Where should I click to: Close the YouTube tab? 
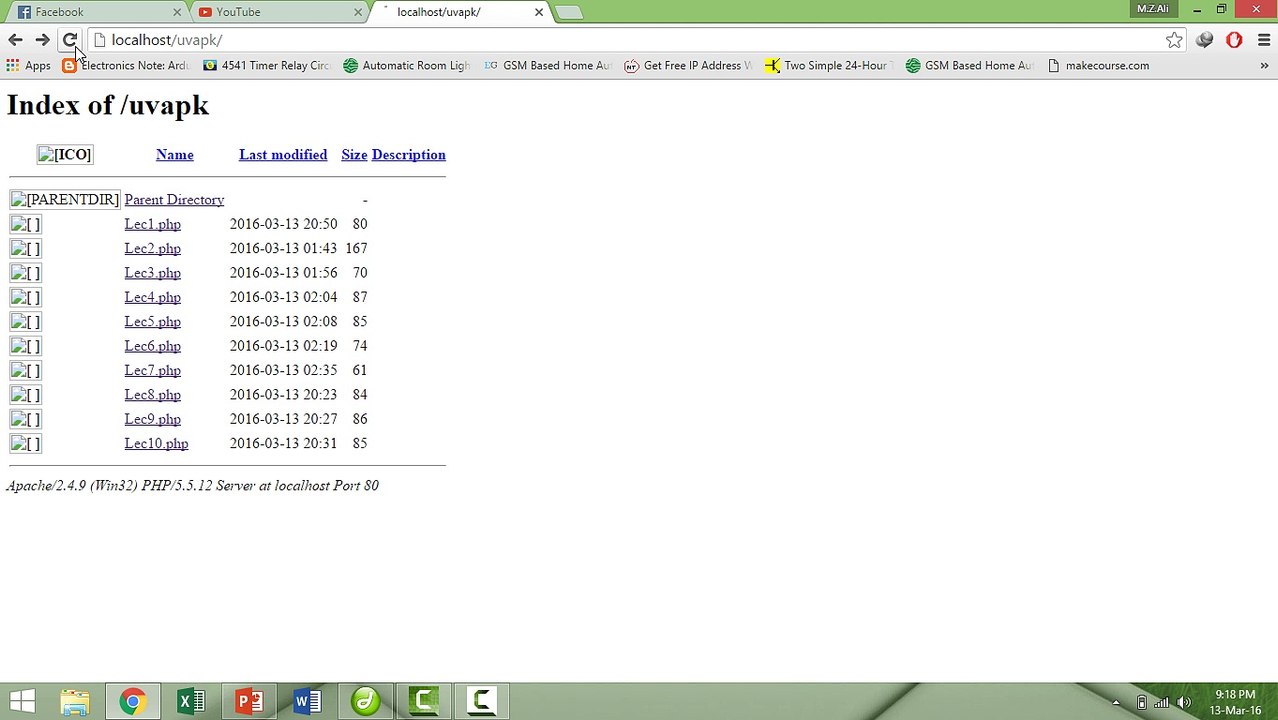click(x=358, y=12)
